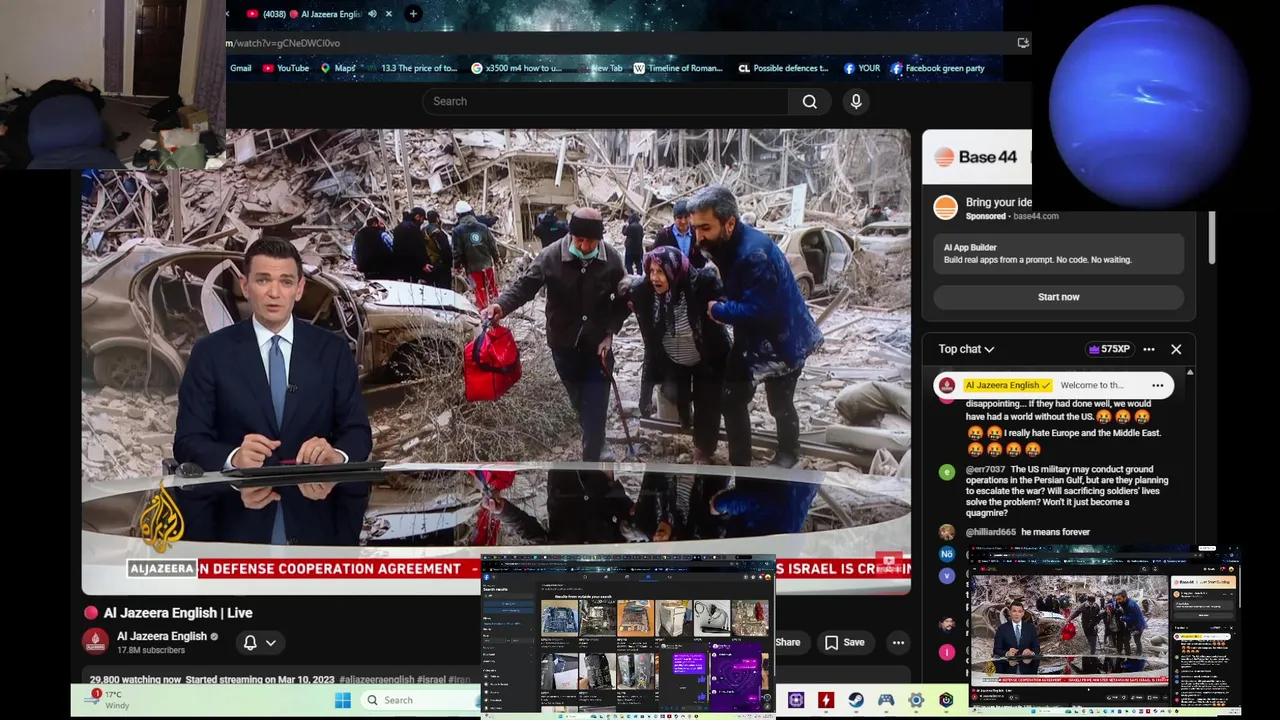The image size is (1280, 720).
Task: Click the #israel hashtag
Action: click(x=431, y=680)
